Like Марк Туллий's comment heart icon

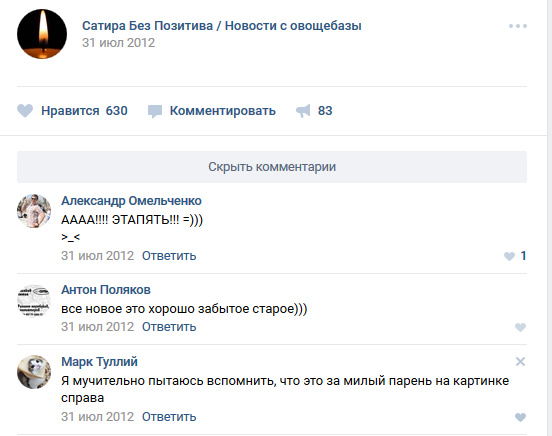(520, 417)
